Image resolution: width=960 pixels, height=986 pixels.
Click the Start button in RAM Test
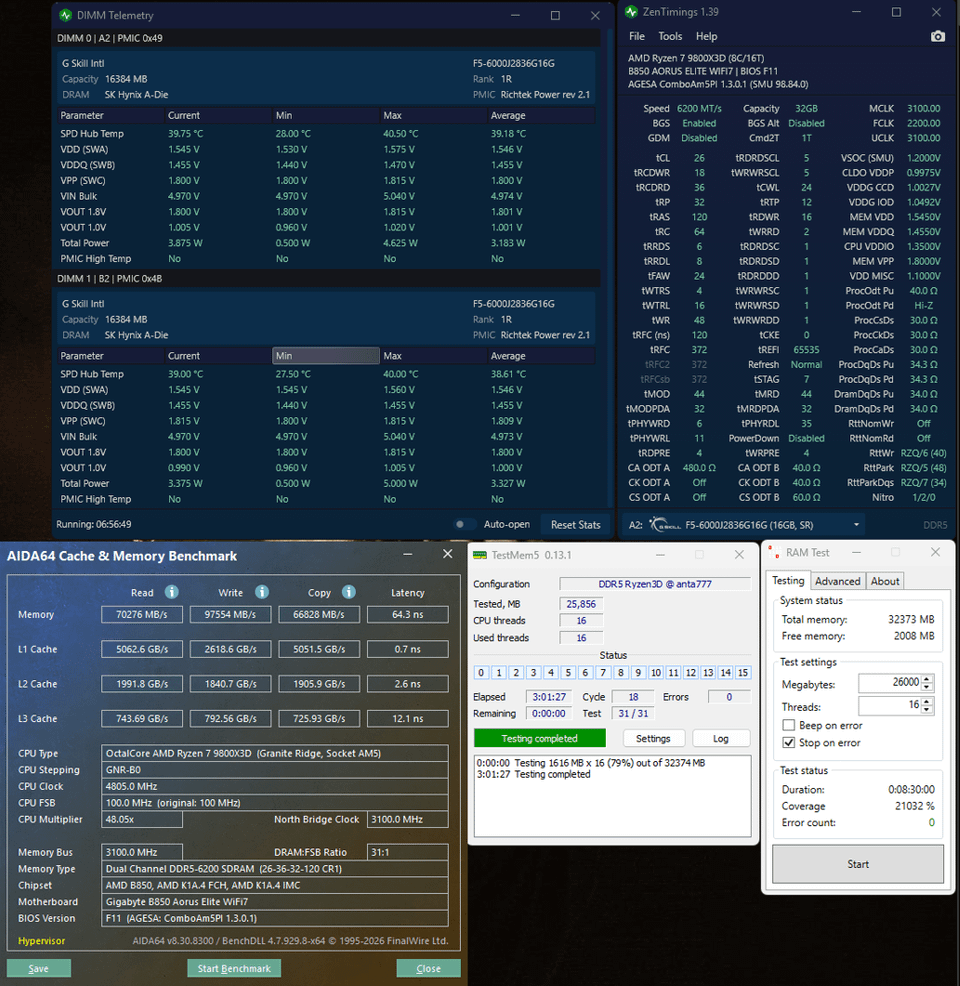coord(858,864)
